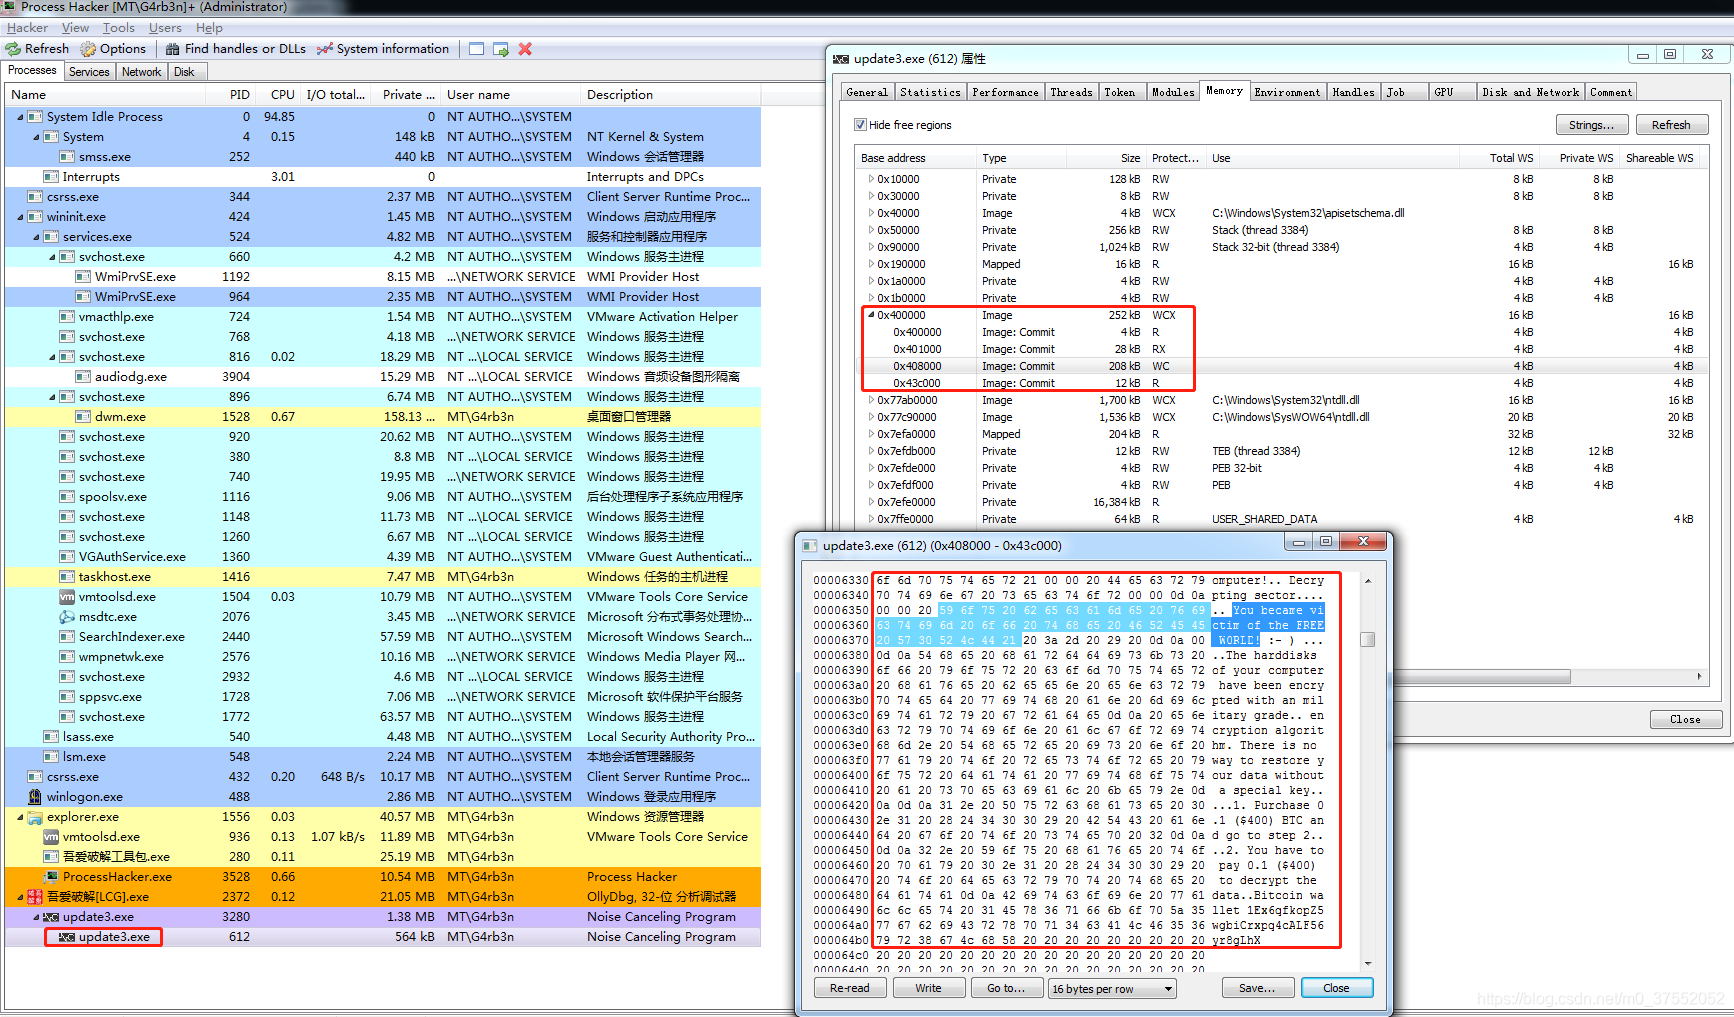The height and width of the screenshot is (1017, 1734).
Task: Select the audiodg.exe process icon
Action: tap(83, 377)
